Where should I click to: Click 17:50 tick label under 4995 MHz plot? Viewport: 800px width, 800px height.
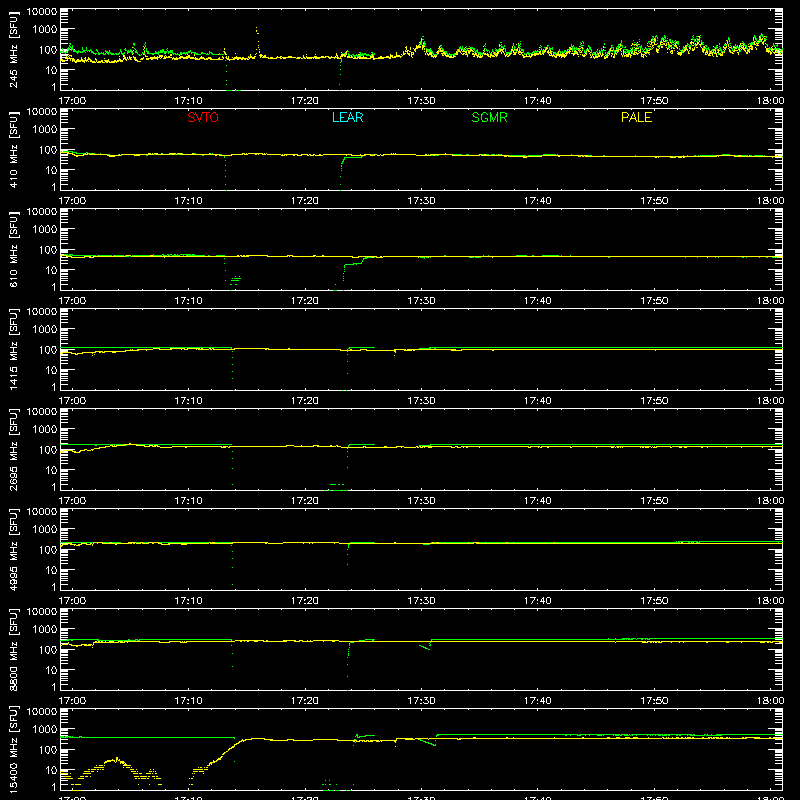coord(654,601)
